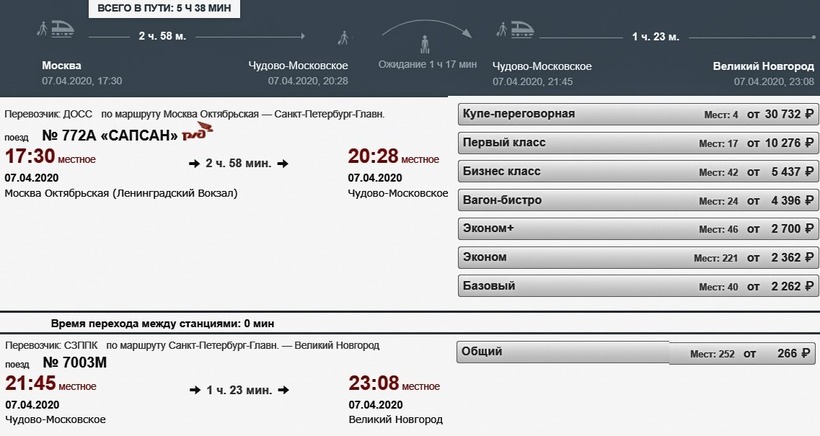This screenshot has width=820, height=436.
Task: Click train icon for second route leg
Action: pos(522,29)
